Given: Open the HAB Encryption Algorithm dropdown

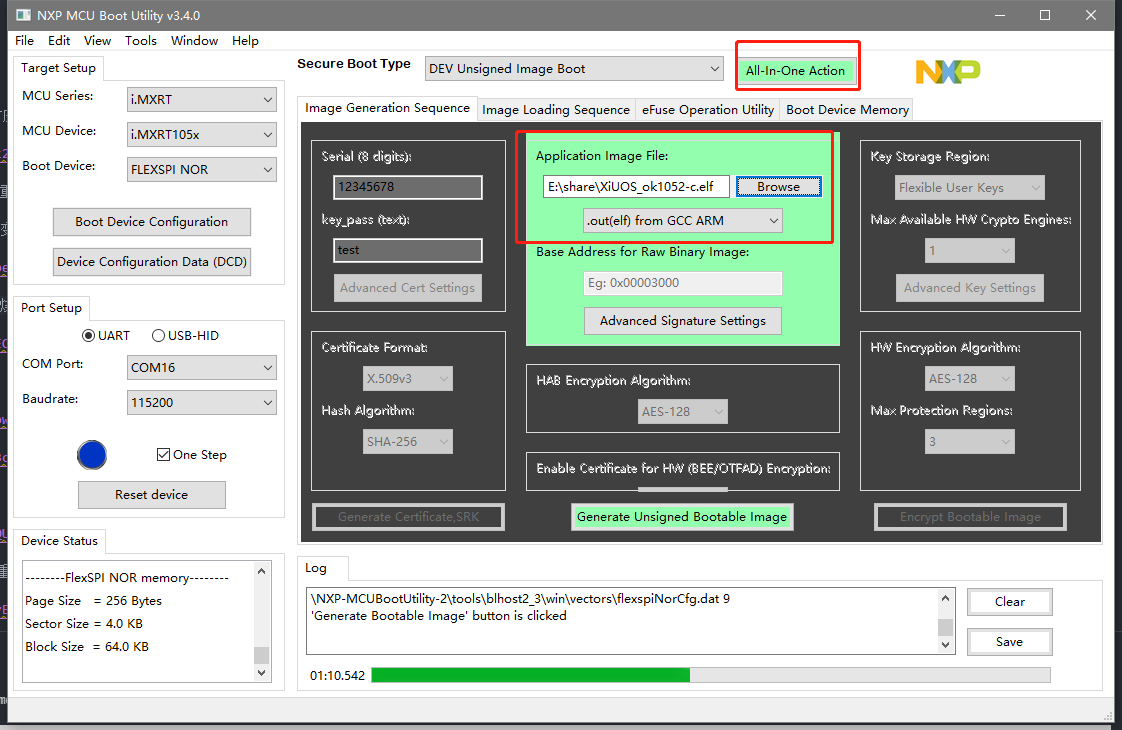Looking at the screenshot, I should tap(683, 412).
